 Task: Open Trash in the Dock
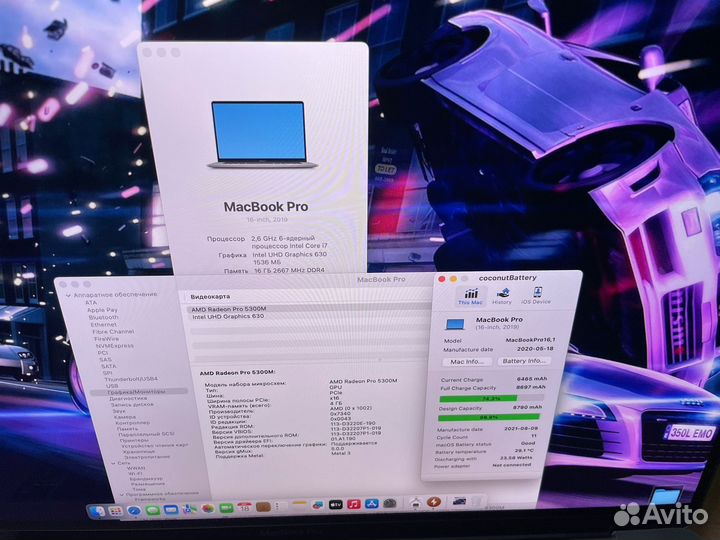point(477,501)
